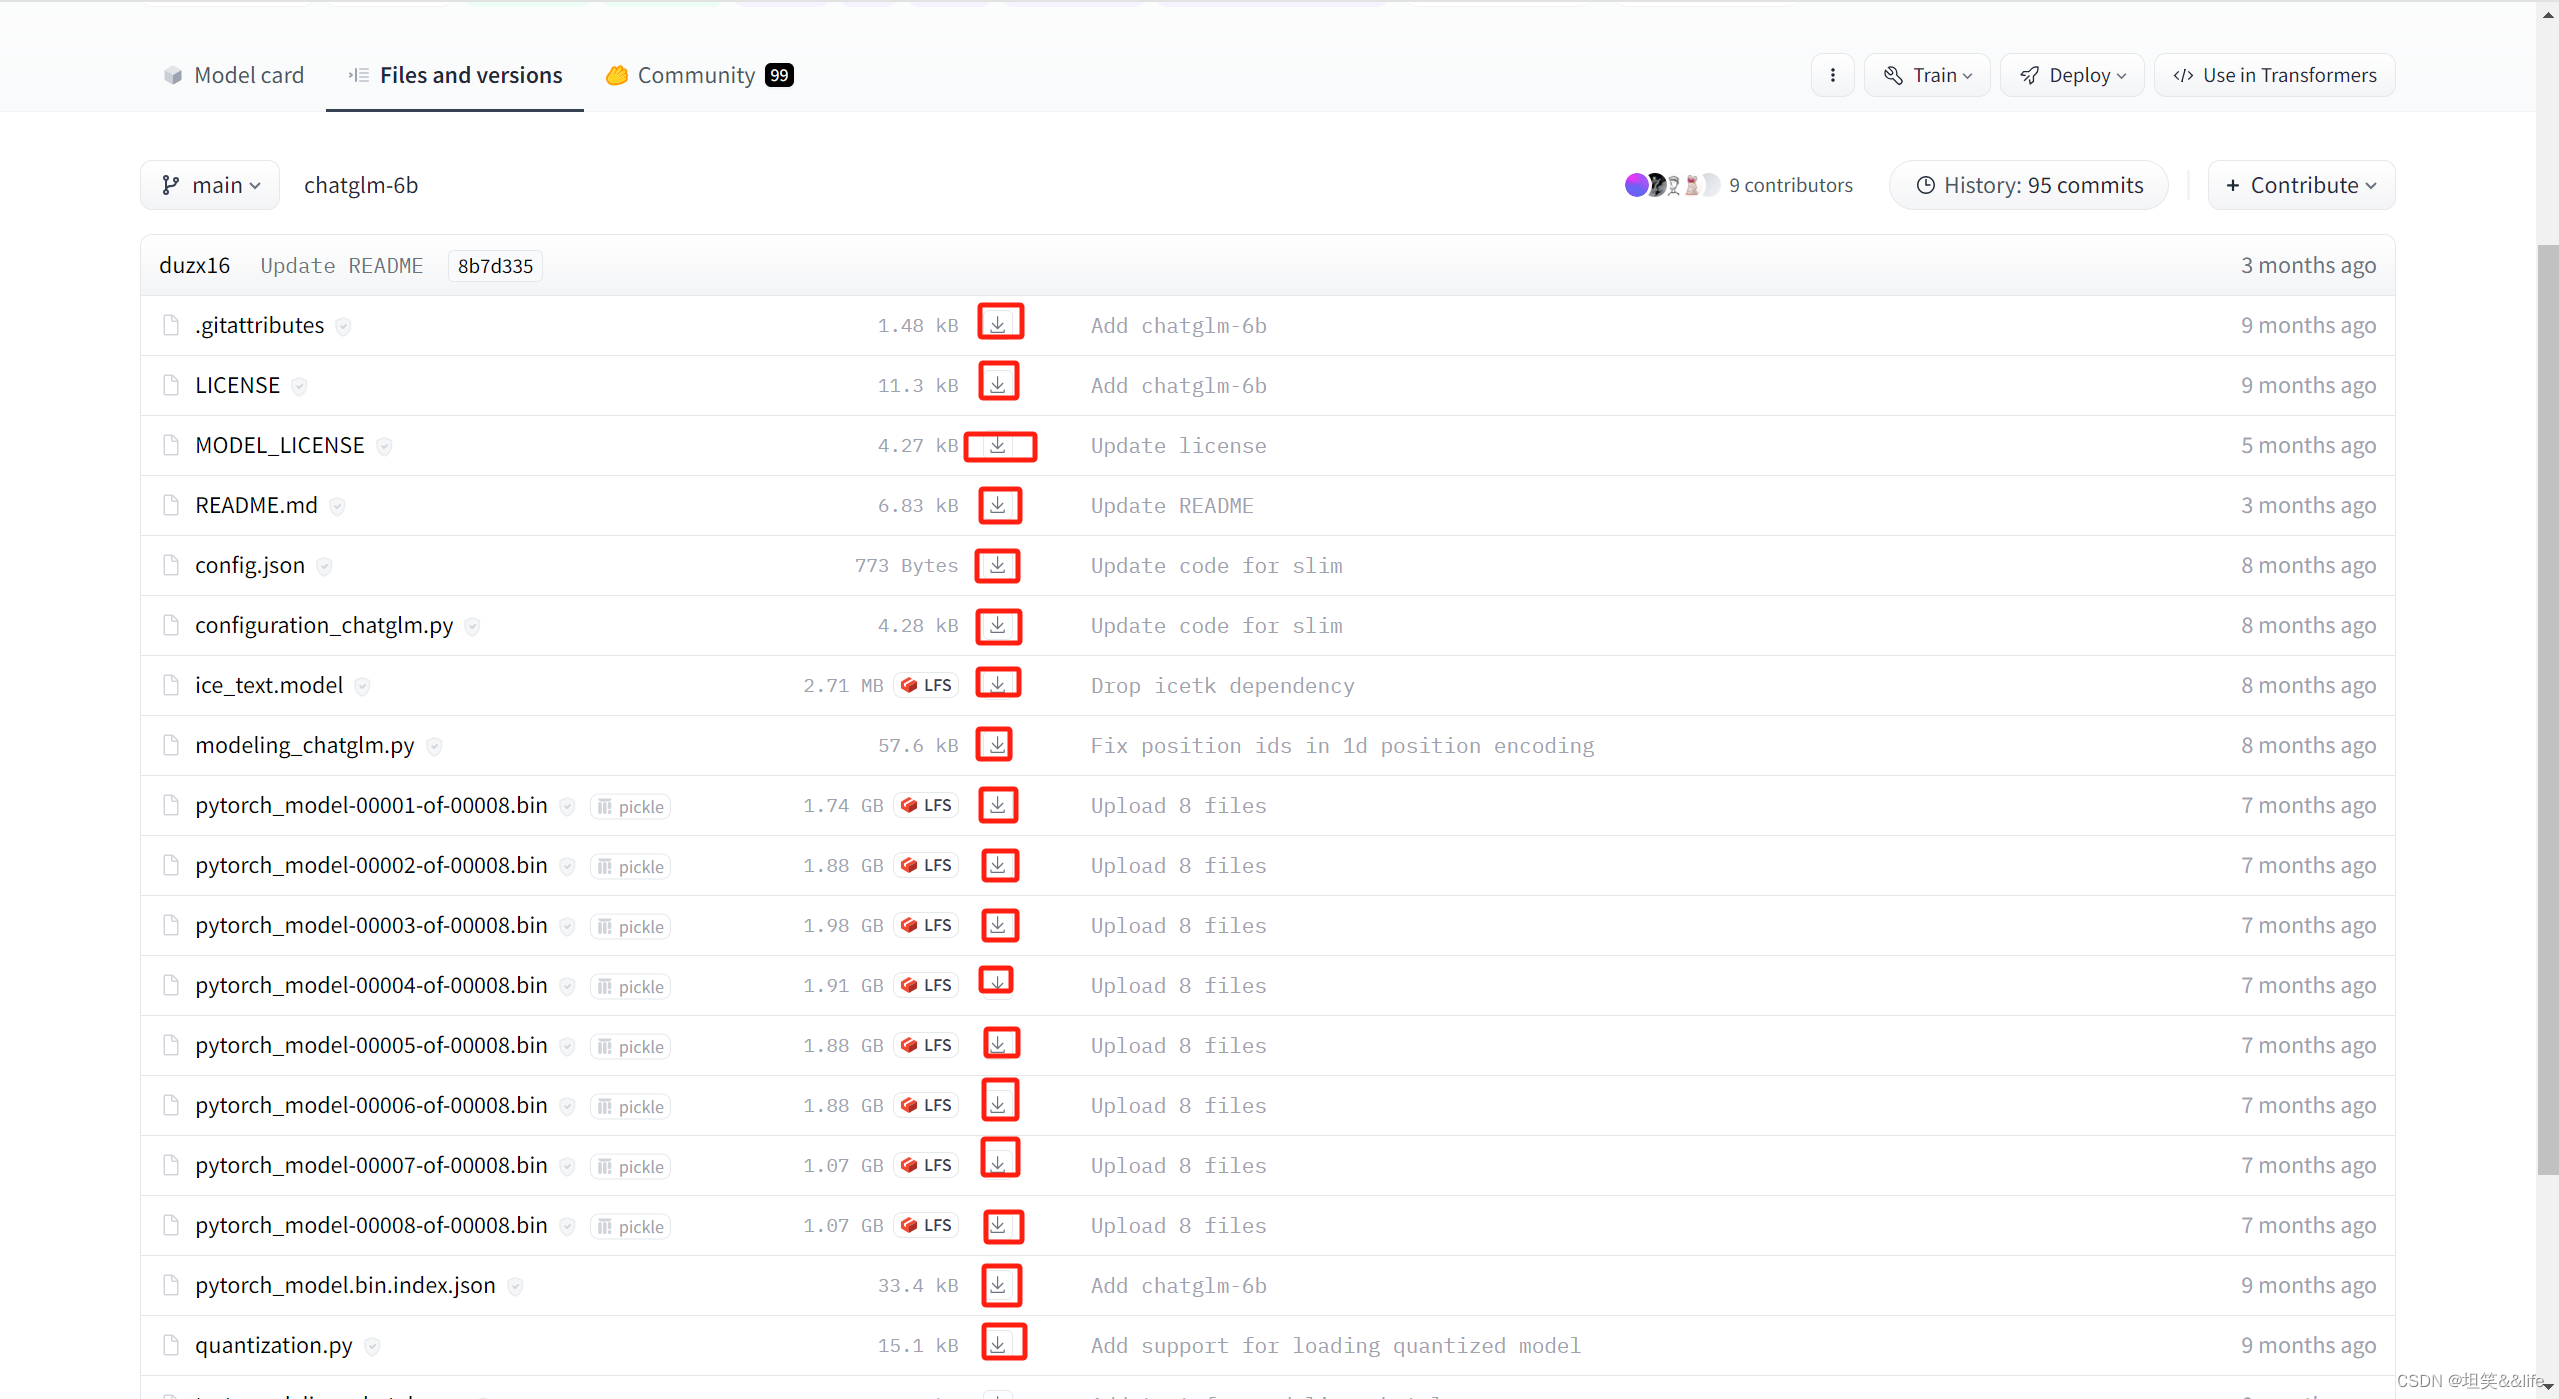Download pytorch_model-00007-of-00008.bin
Image resolution: width=2559 pixels, height=1399 pixels.
(998, 1164)
